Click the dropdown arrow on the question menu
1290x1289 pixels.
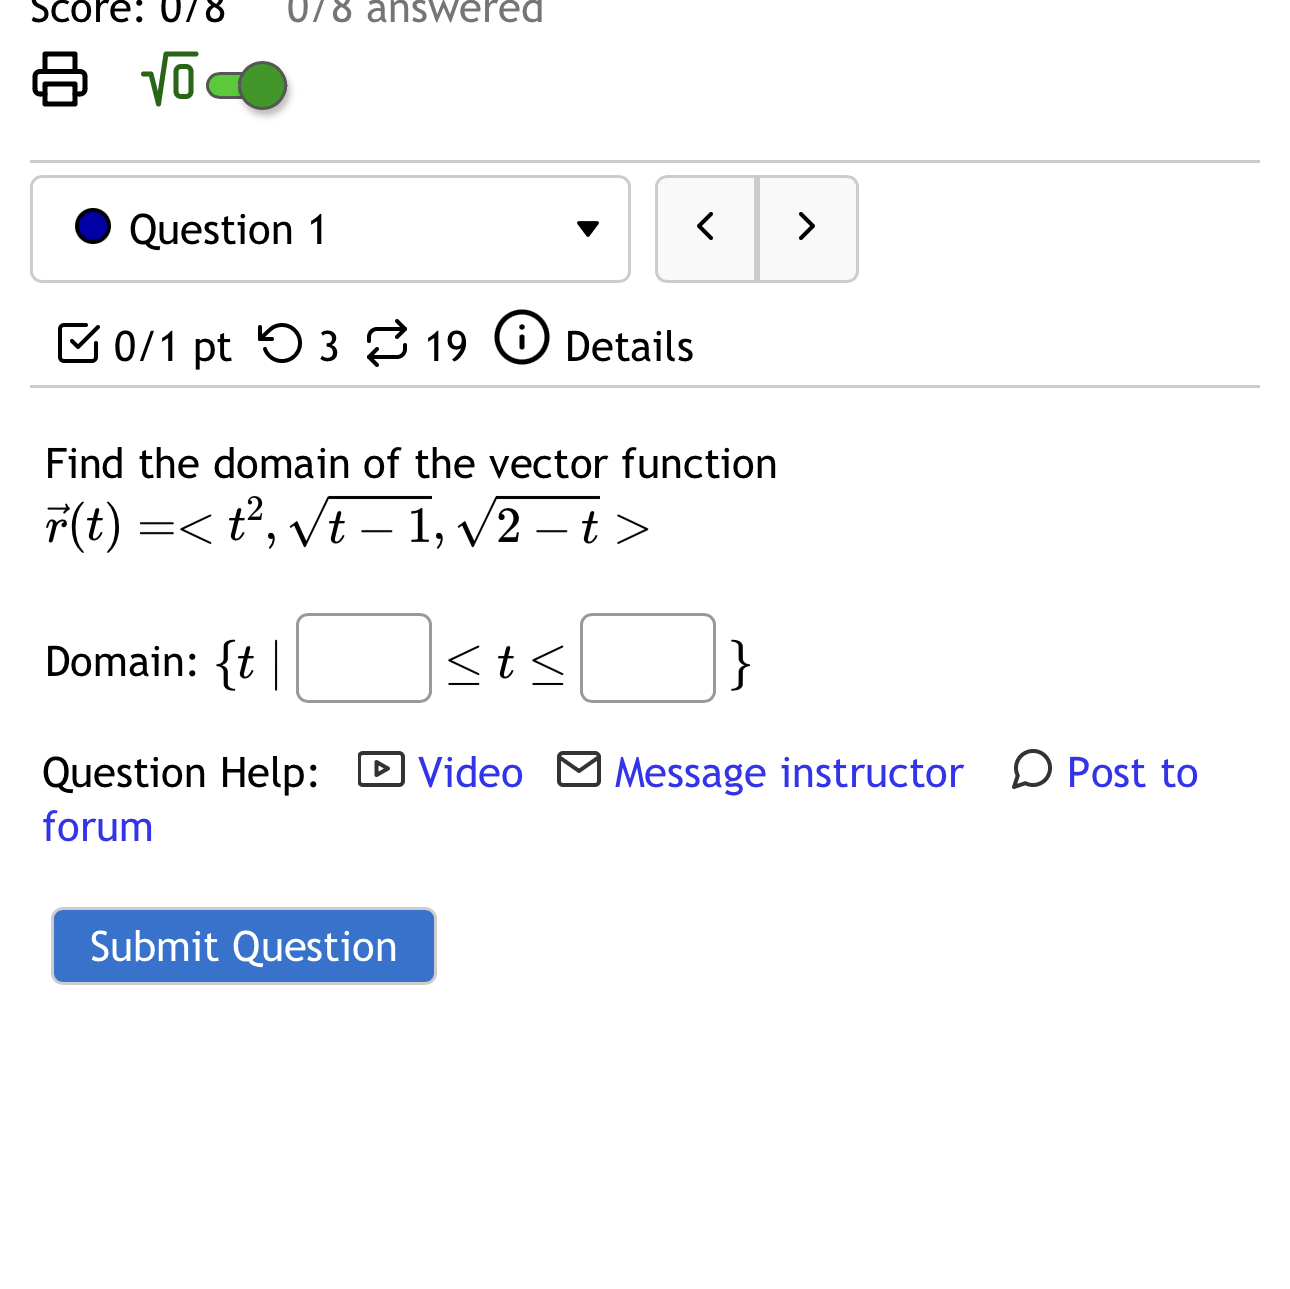point(588,229)
